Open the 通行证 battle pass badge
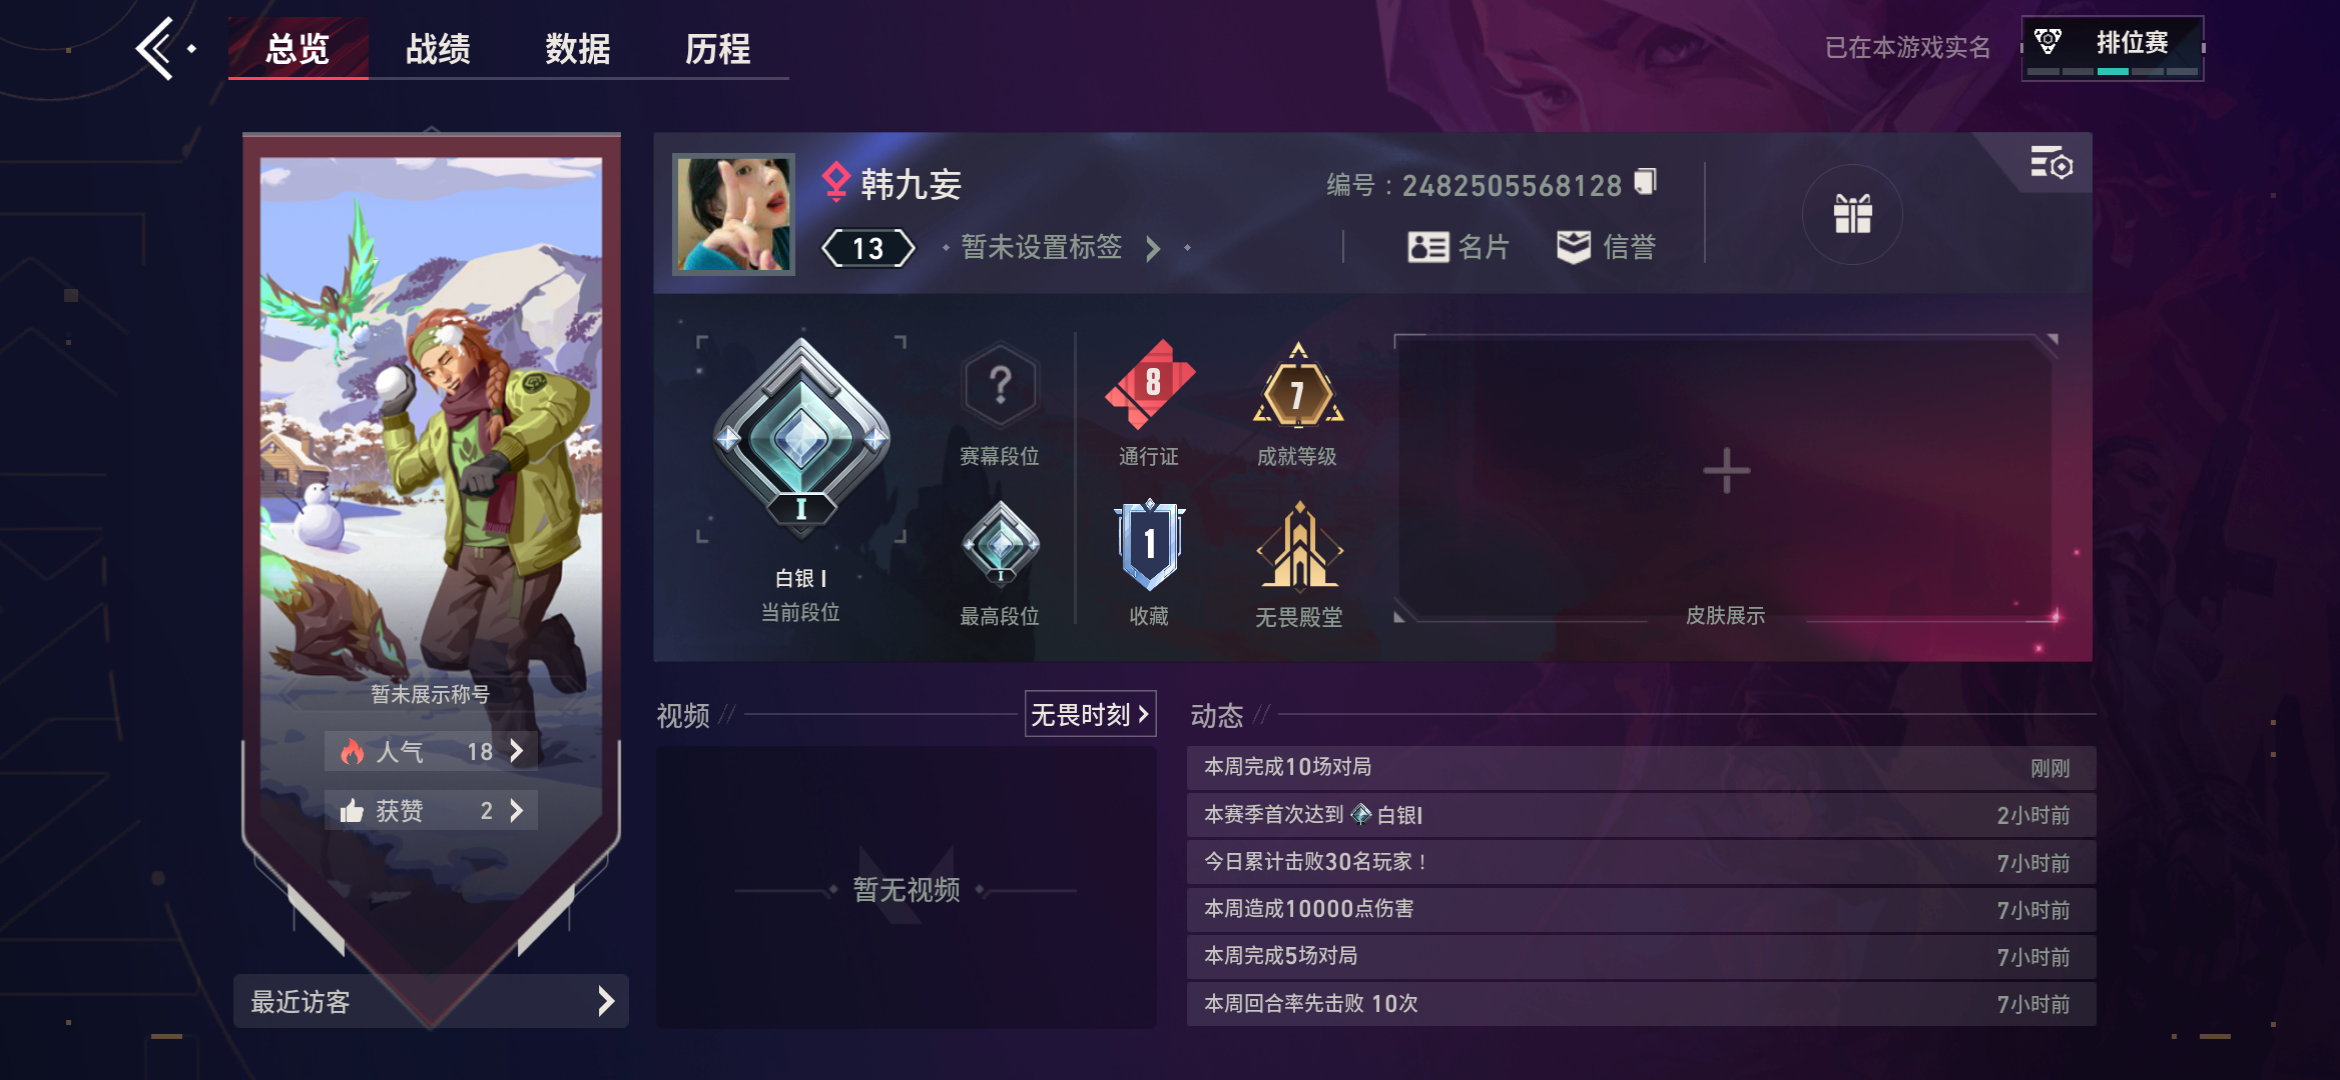The width and height of the screenshot is (2340, 1080). click(x=1150, y=384)
